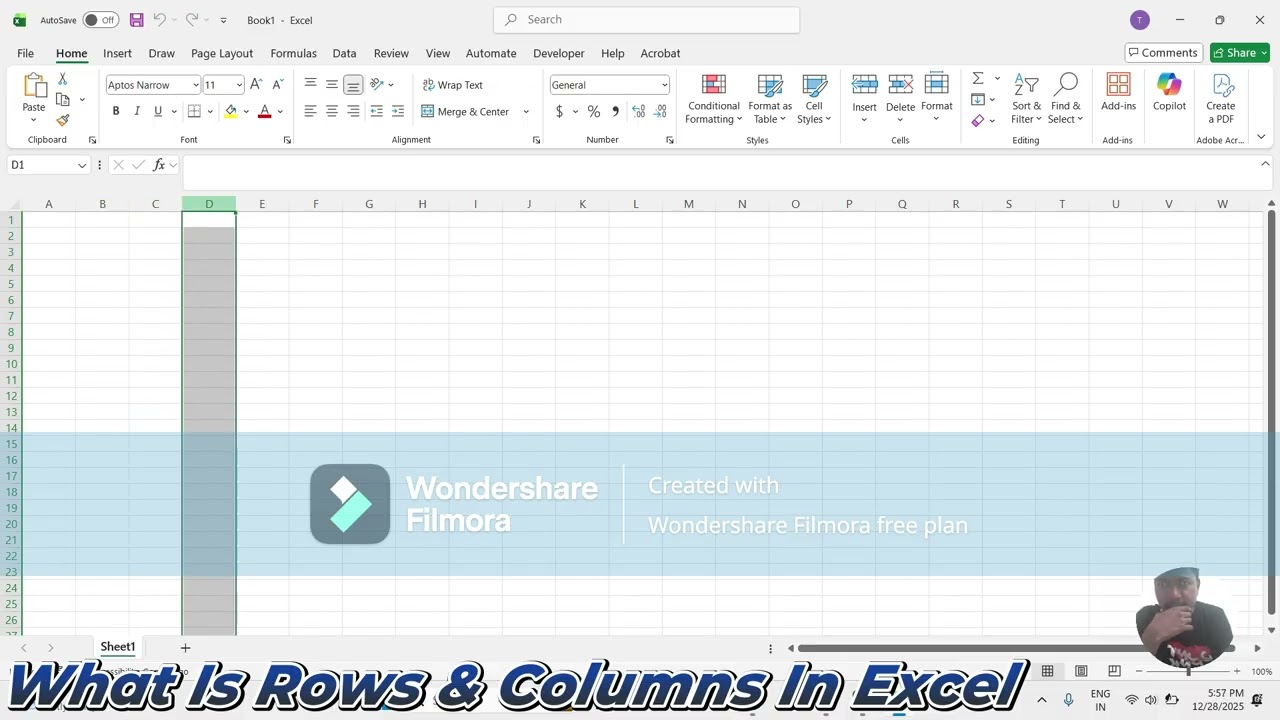1280x720 pixels.
Task: Click Insert in Cells group
Action: click(865, 98)
